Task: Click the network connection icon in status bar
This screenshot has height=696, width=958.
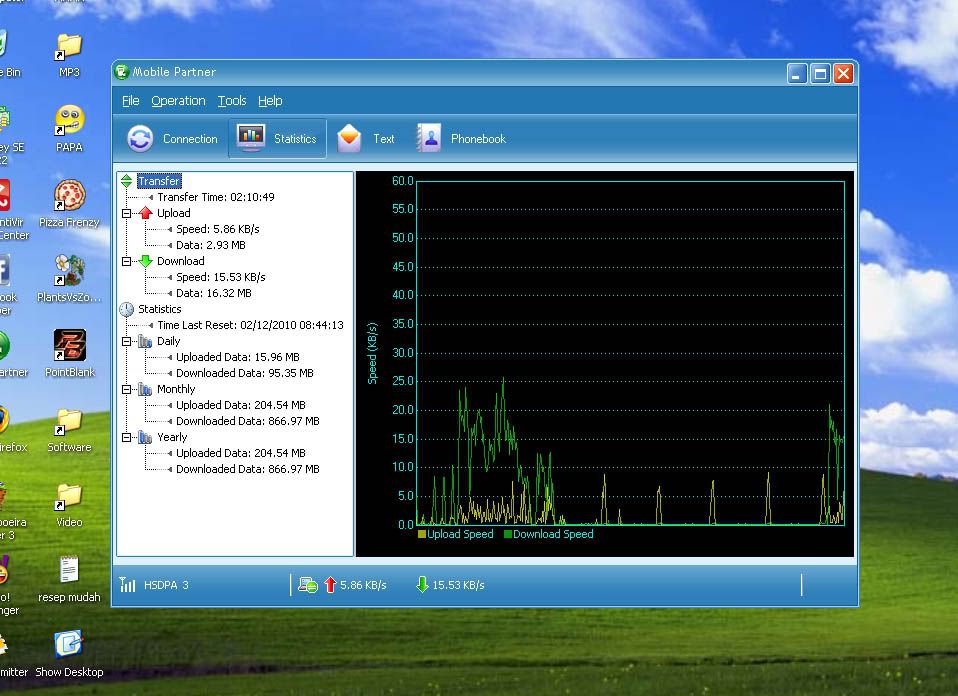Action: pyautogui.click(x=307, y=585)
